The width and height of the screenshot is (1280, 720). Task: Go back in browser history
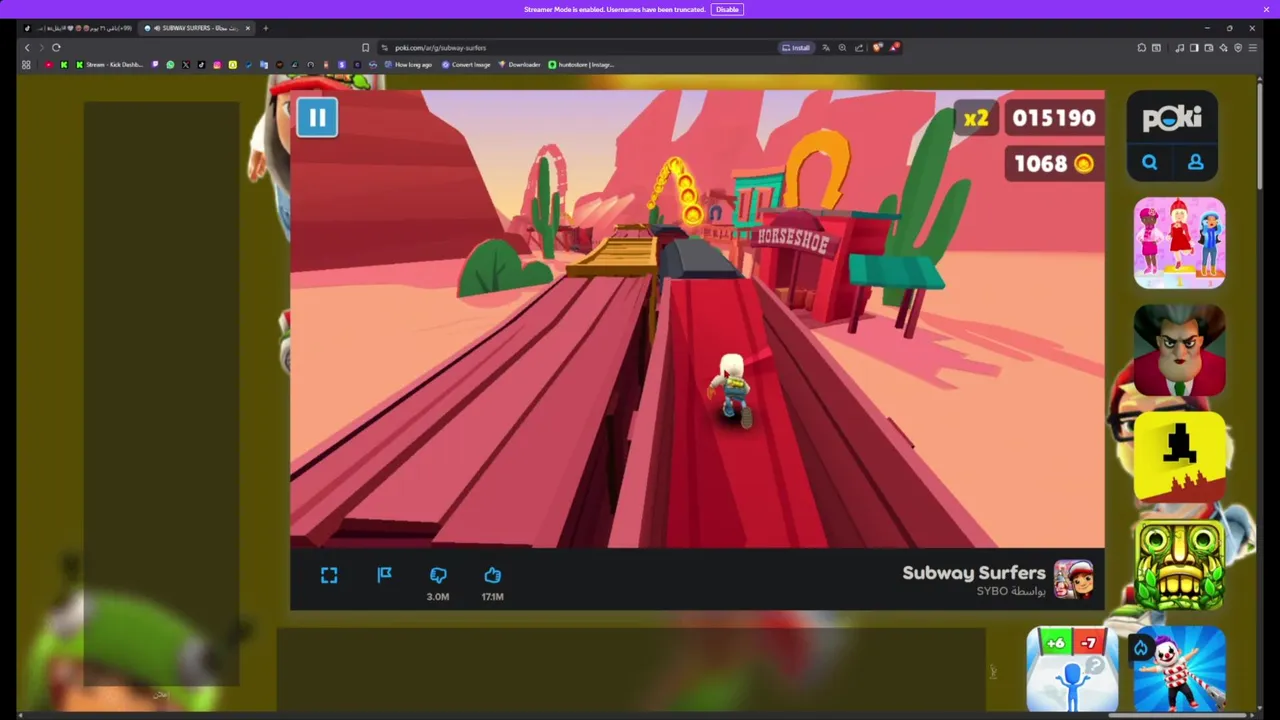click(x=27, y=48)
